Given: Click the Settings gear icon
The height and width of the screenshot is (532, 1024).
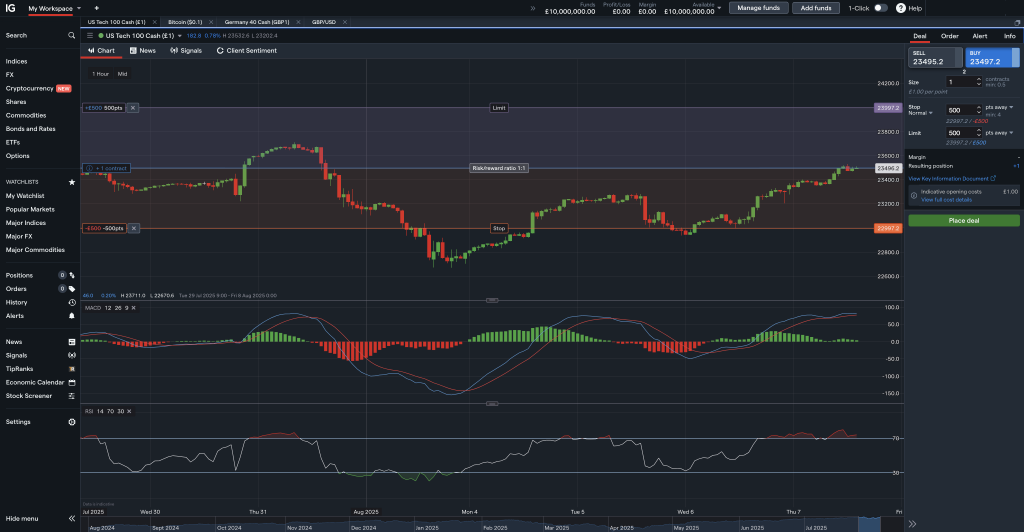Looking at the screenshot, I should [x=71, y=422].
